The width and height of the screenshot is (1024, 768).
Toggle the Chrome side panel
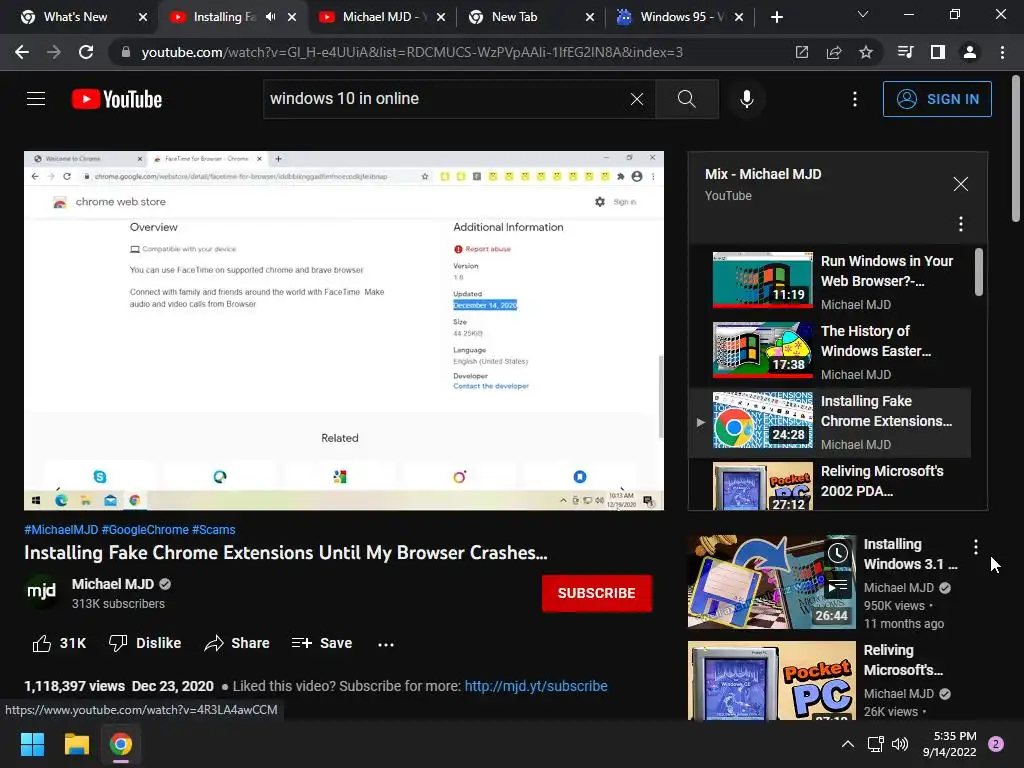coord(938,52)
